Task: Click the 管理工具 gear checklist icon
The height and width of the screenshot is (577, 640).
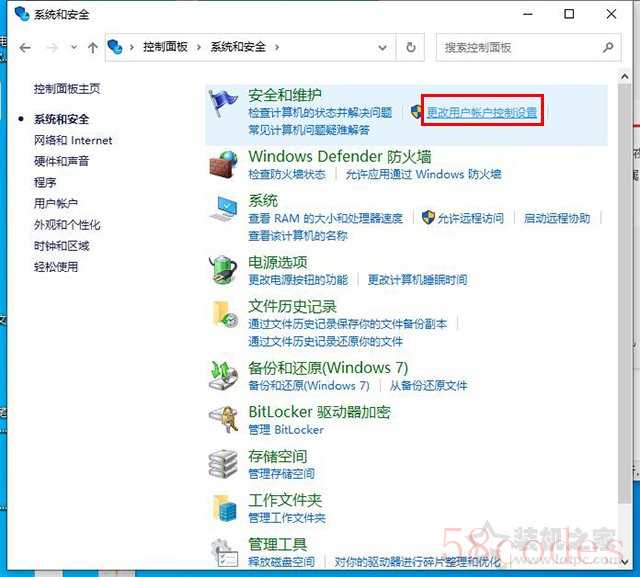Action: coord(224,553)
